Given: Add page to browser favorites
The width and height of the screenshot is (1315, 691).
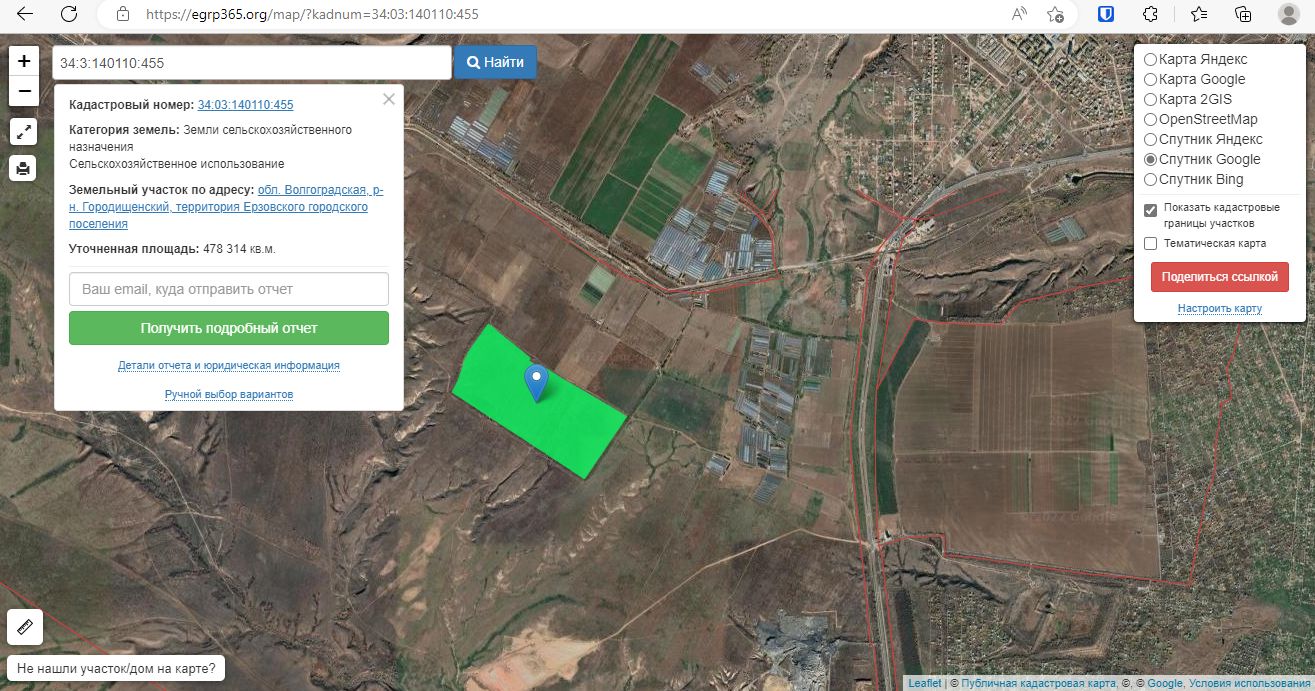Looking at the screenshot, I should pos(1055,14).
